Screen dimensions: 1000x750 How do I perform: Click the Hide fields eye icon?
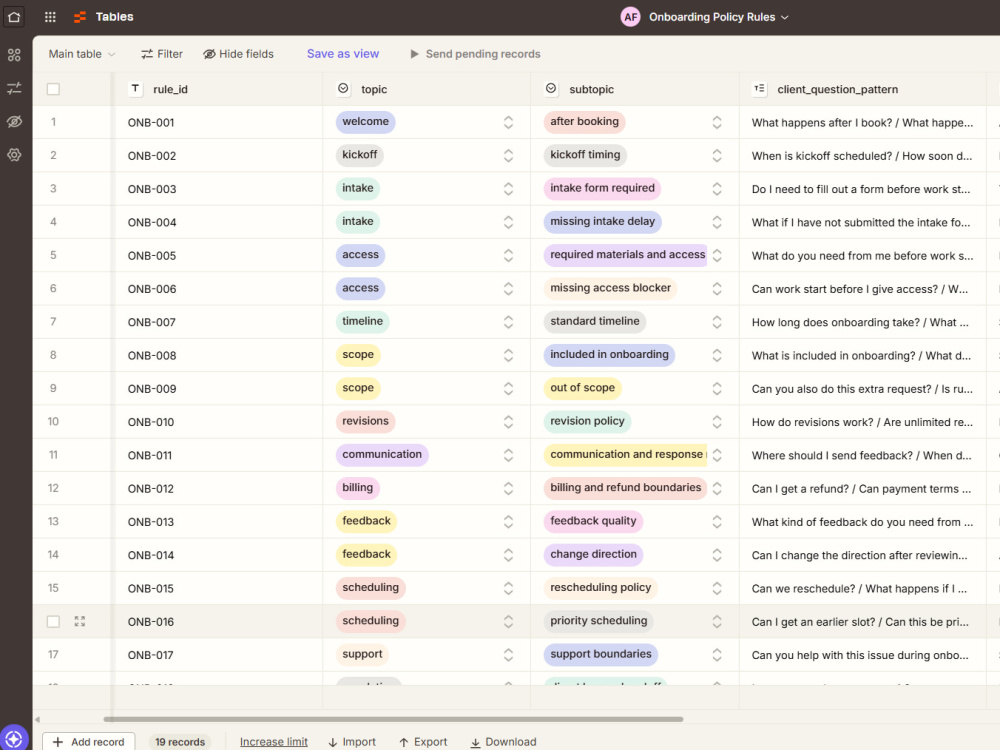point(209,54)
